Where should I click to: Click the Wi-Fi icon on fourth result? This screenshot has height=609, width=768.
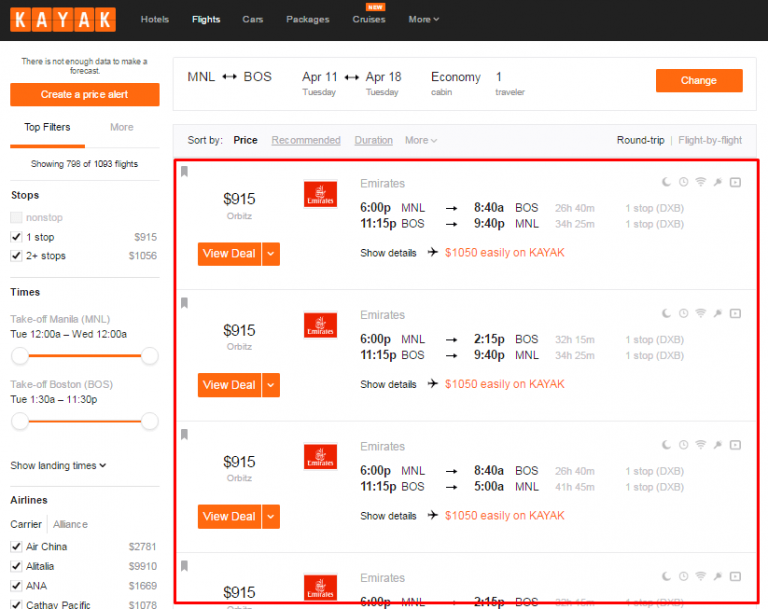click(x=701, y=576)
